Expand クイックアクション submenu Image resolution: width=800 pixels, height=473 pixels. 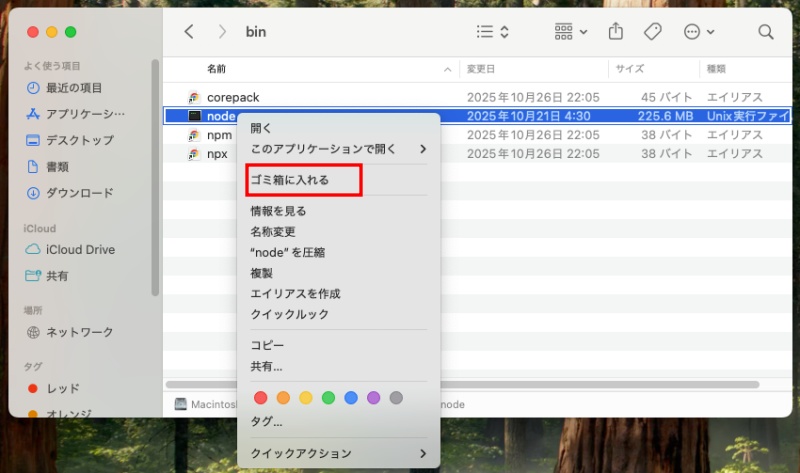(x=338, y=454)
